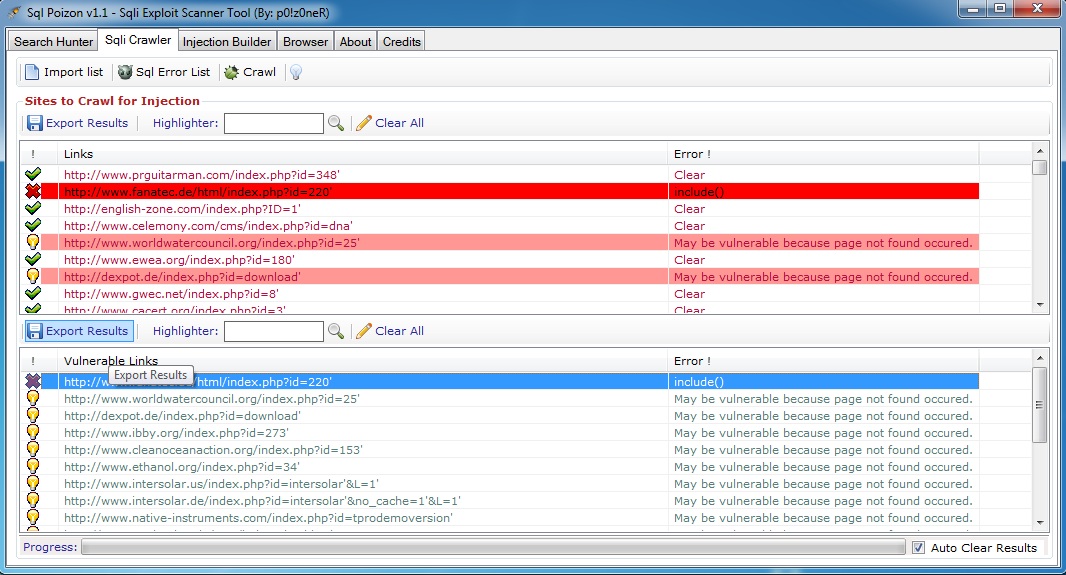Click the upper list scrollbar down arrow
Image resolution: width=1066 pixels, height=575 pixels.
1039,305
